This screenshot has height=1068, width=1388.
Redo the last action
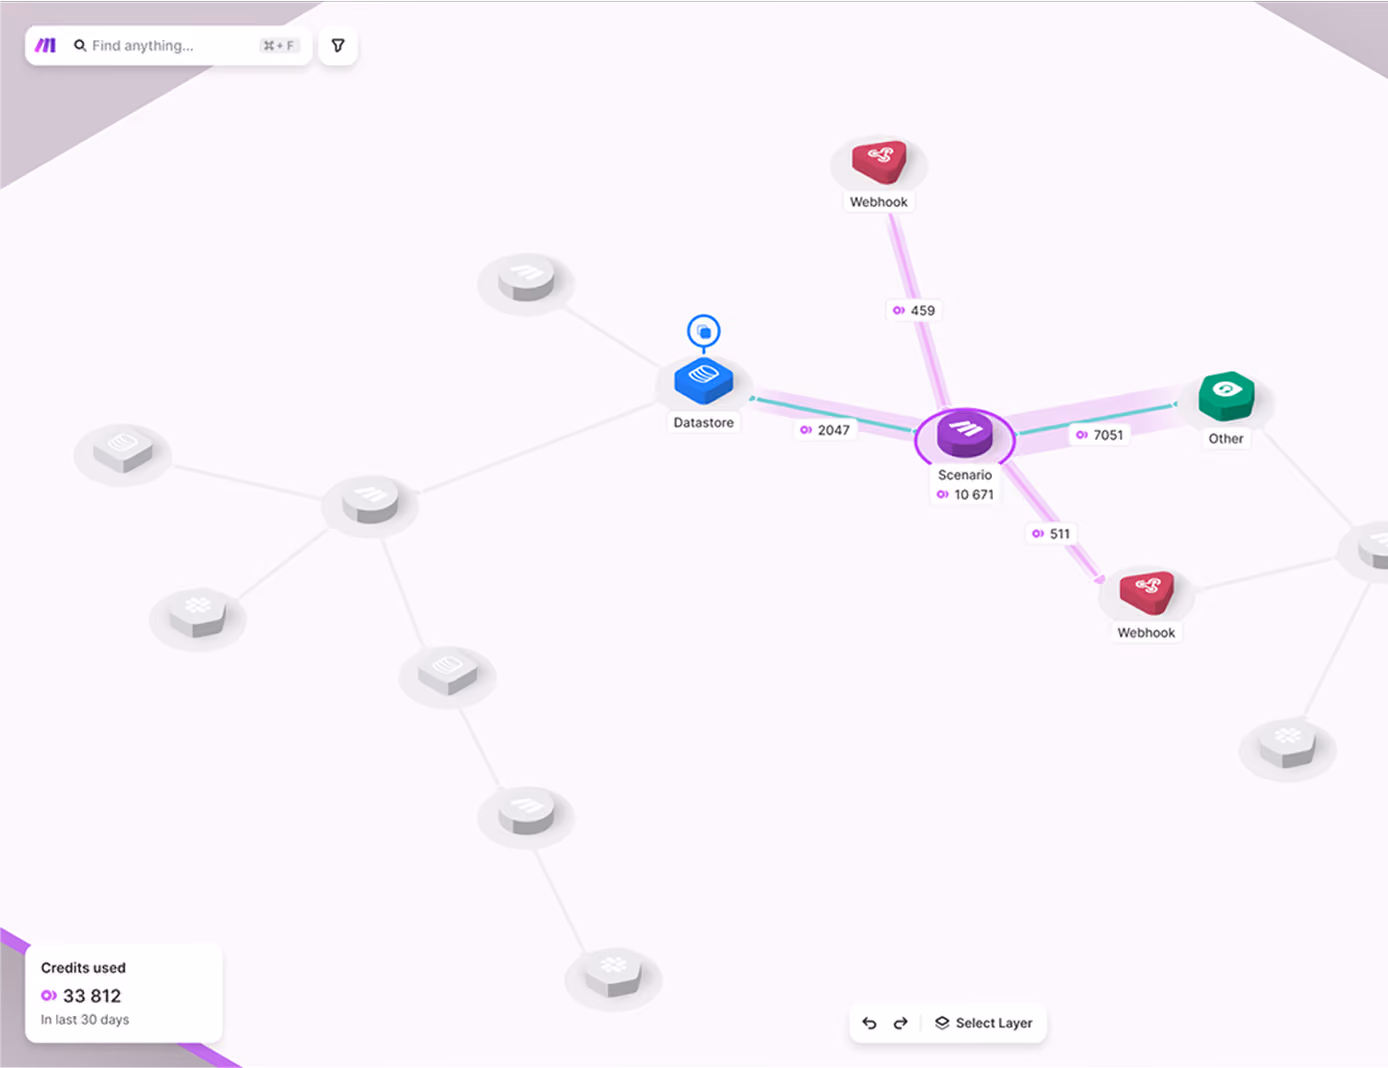(901, 1023)
